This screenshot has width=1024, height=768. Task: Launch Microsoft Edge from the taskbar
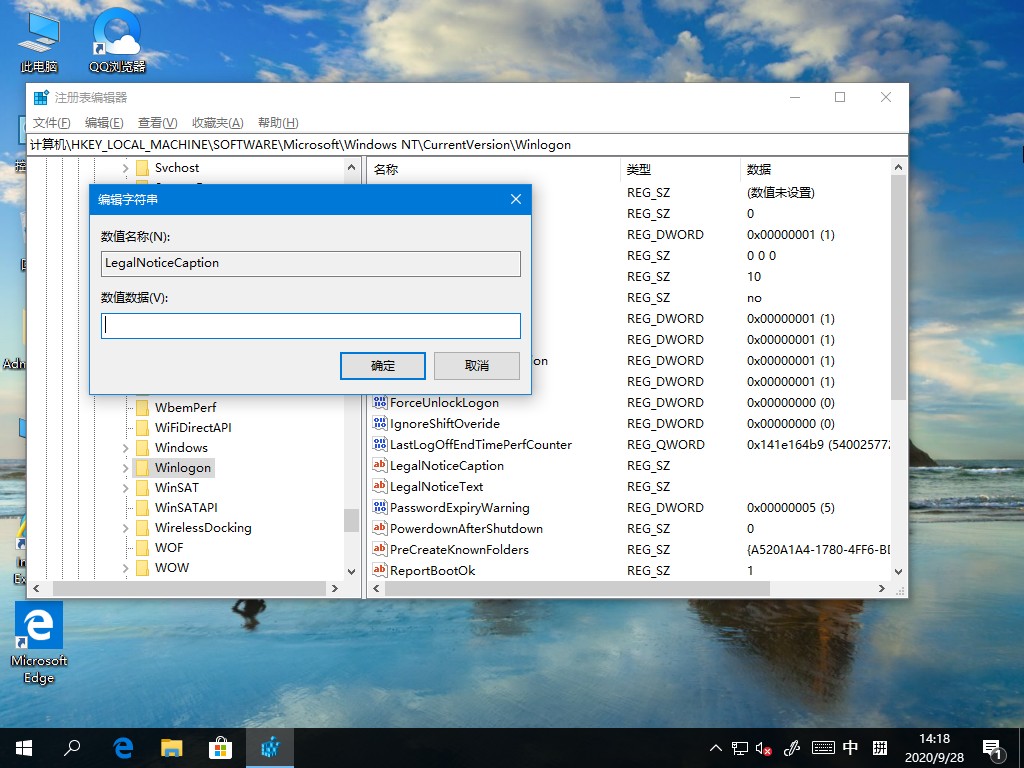(x=122, y=747)
